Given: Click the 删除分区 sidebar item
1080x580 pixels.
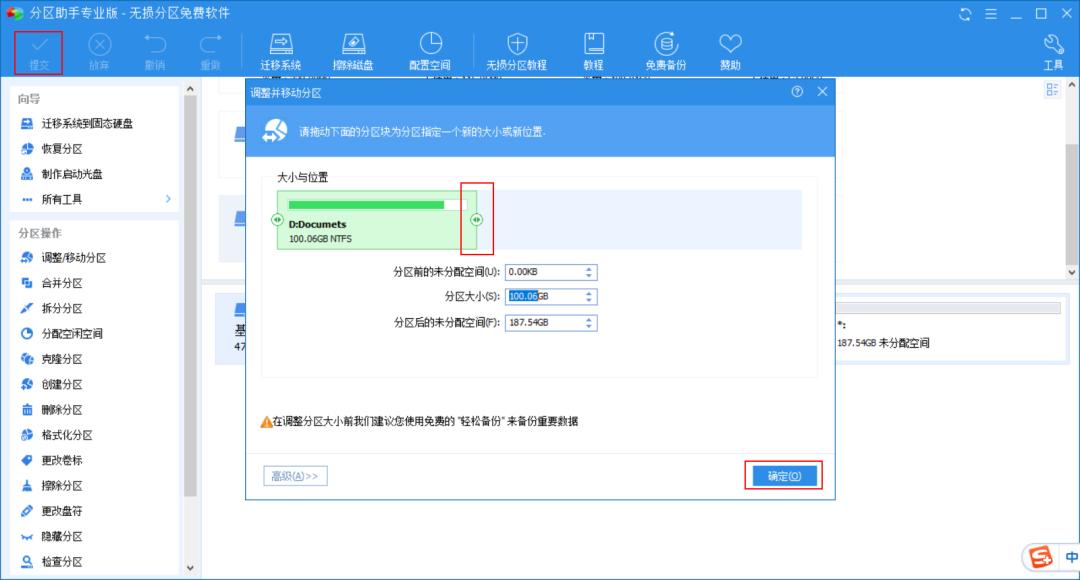Looking at the screenshot, I should pos(62,408).
